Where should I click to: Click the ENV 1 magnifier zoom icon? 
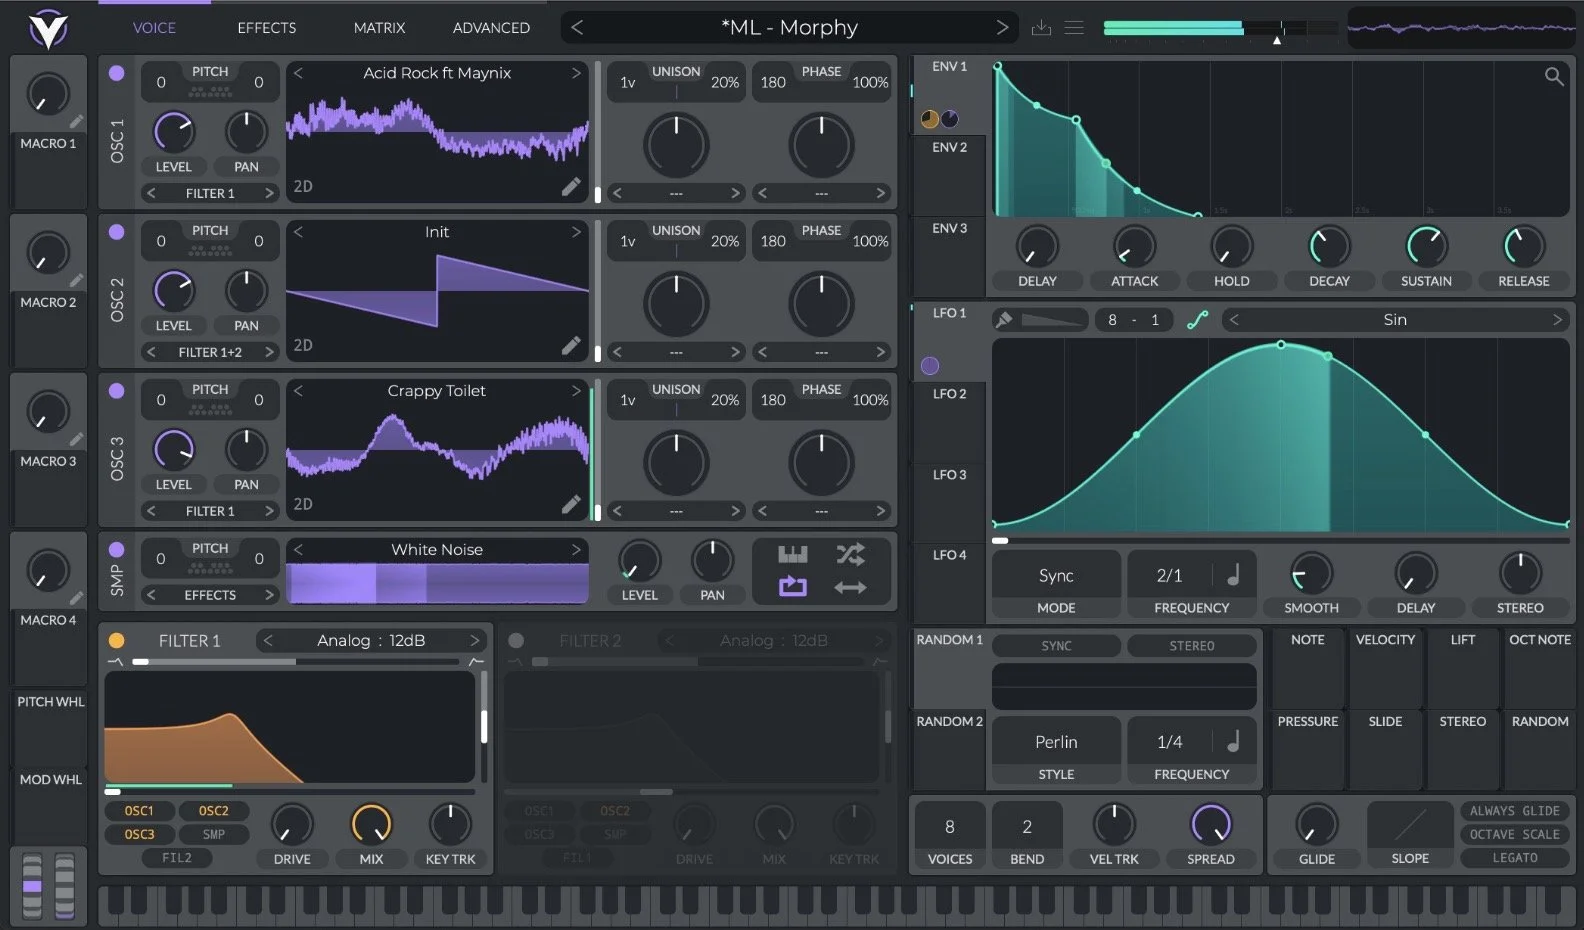tap(1553, 76)
